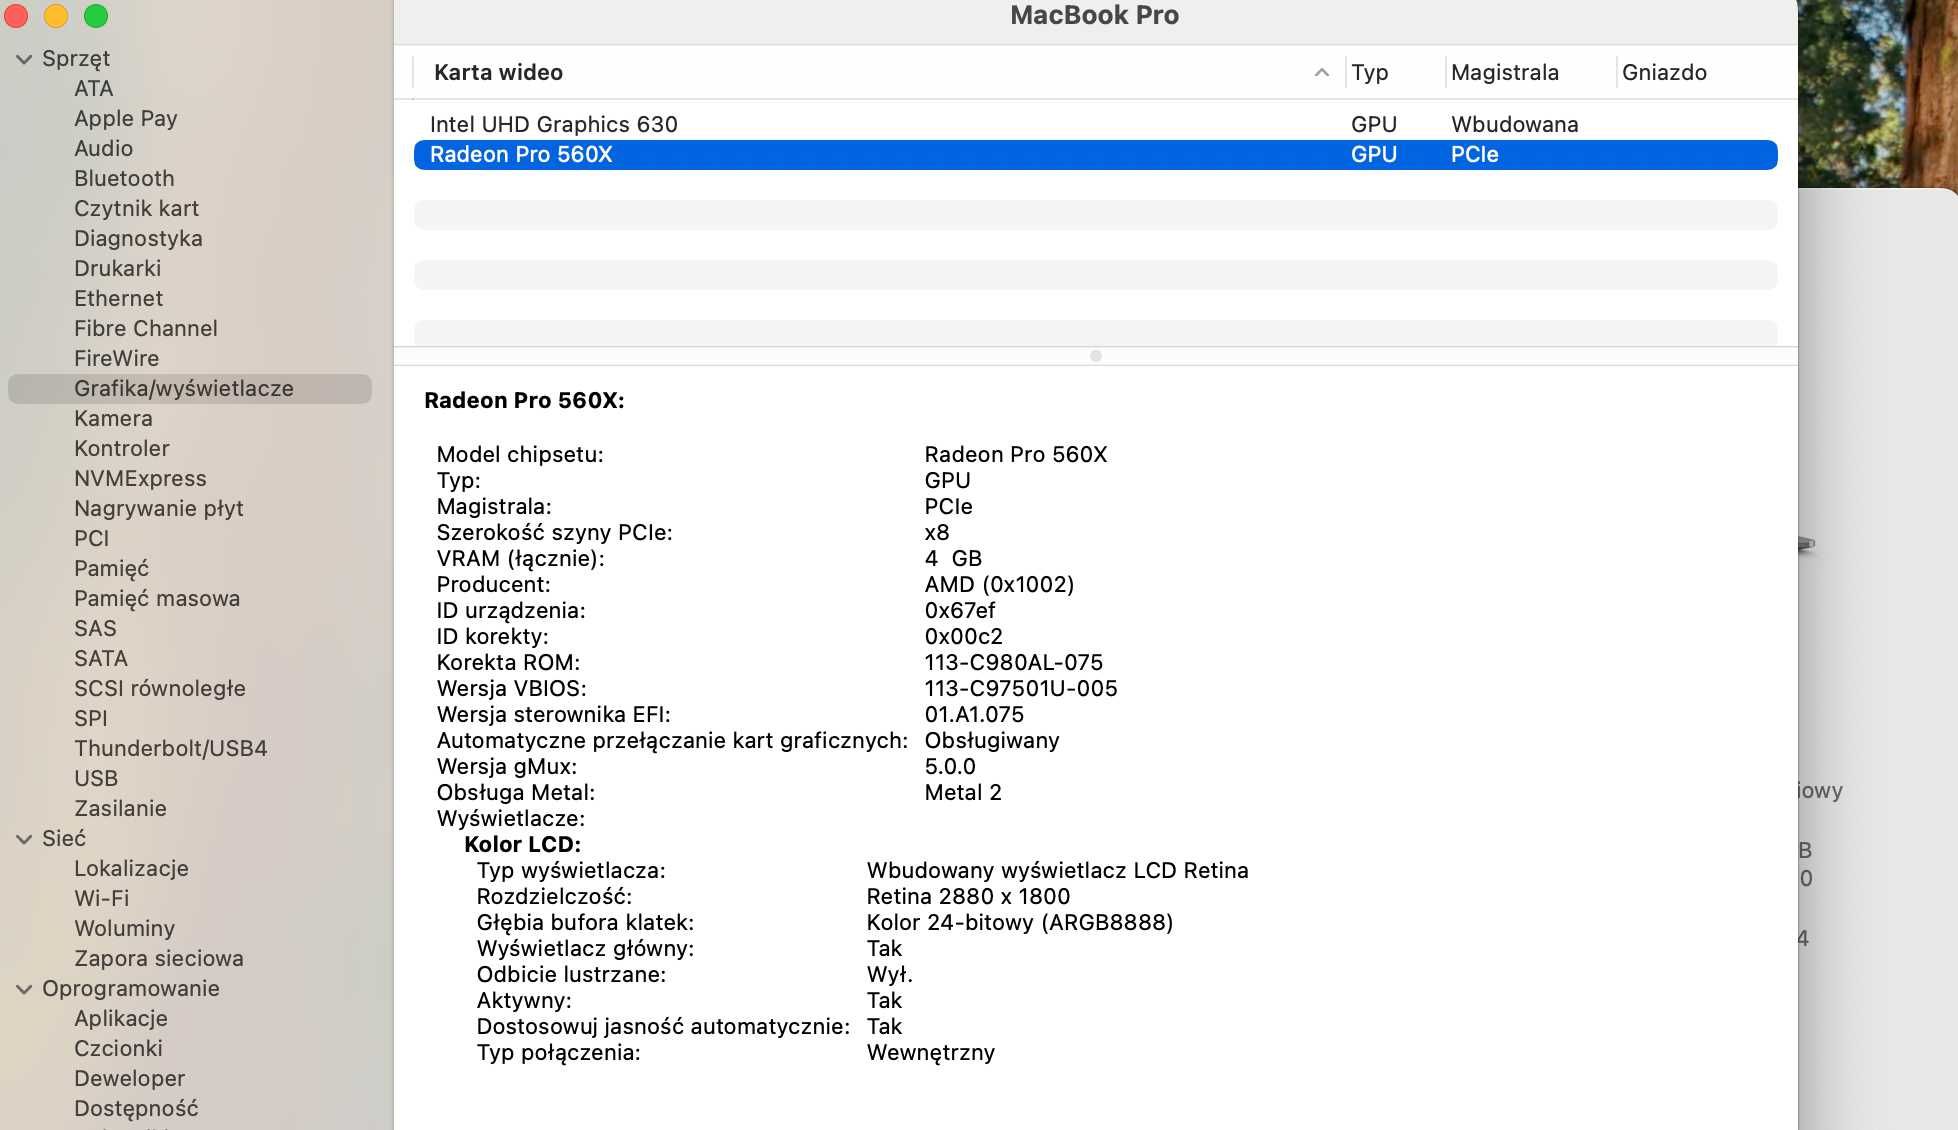
Task: Open Nagrywanie płyt in the sidebar
Action: pyautogui.click(x=158, y=508)
